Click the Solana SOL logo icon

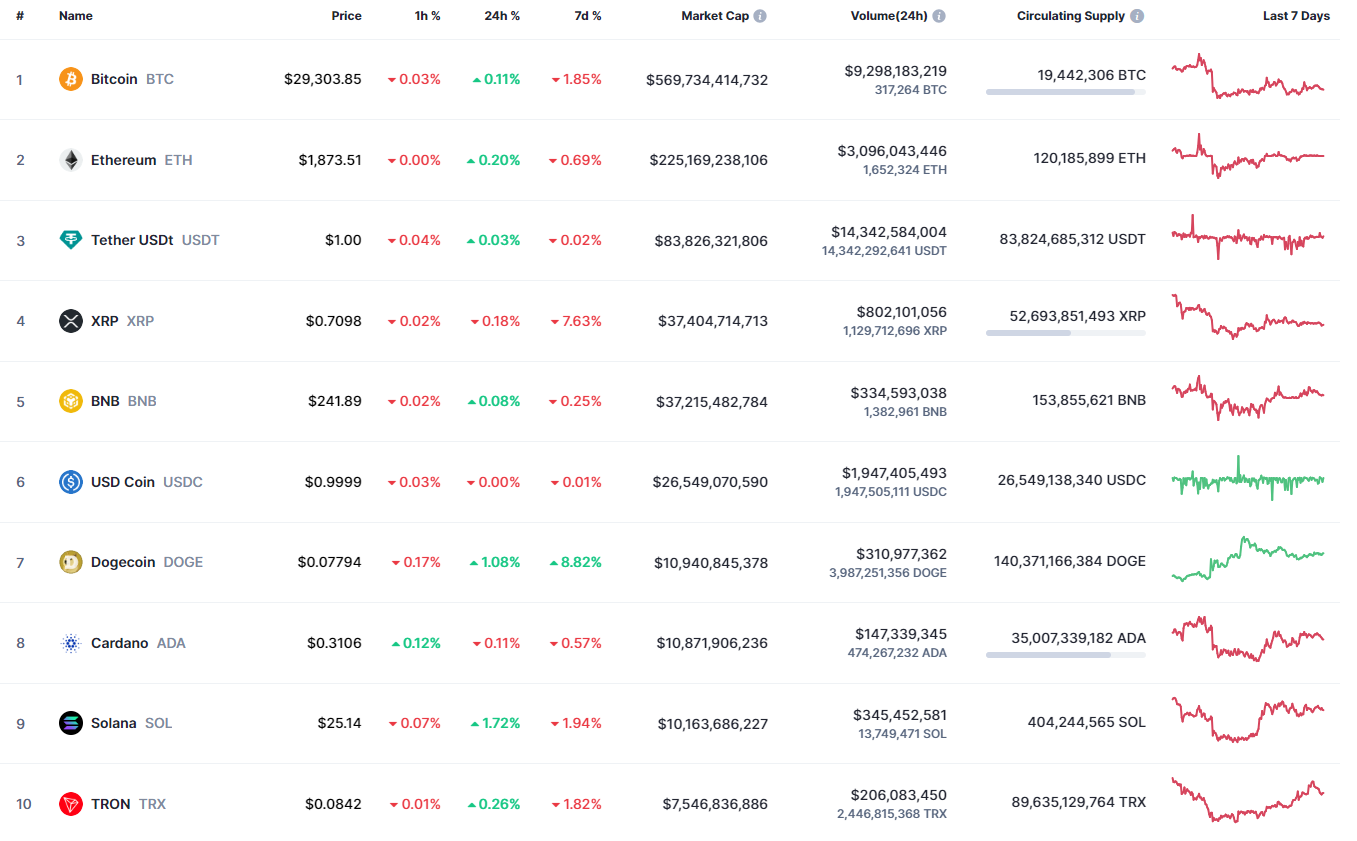[x=70, y=722]
